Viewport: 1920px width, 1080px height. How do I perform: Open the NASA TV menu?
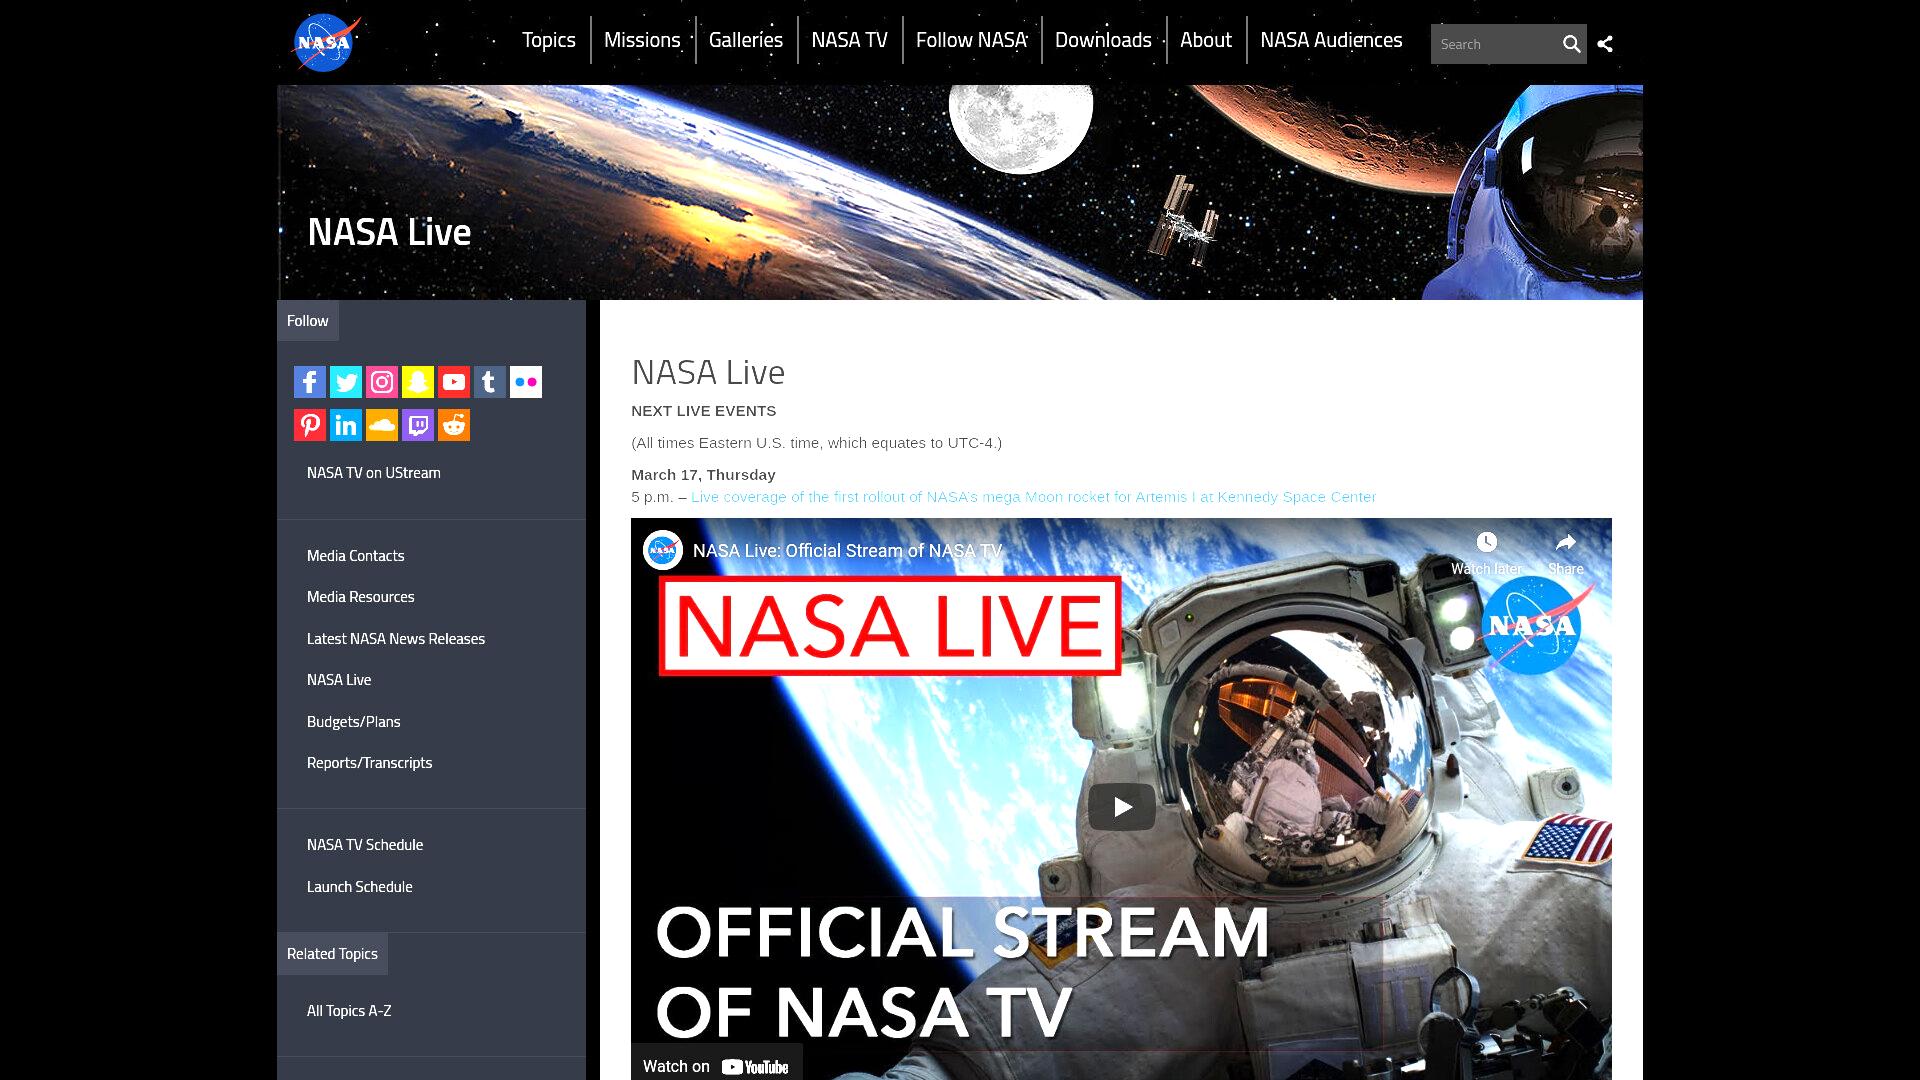(x=850, y=40)
